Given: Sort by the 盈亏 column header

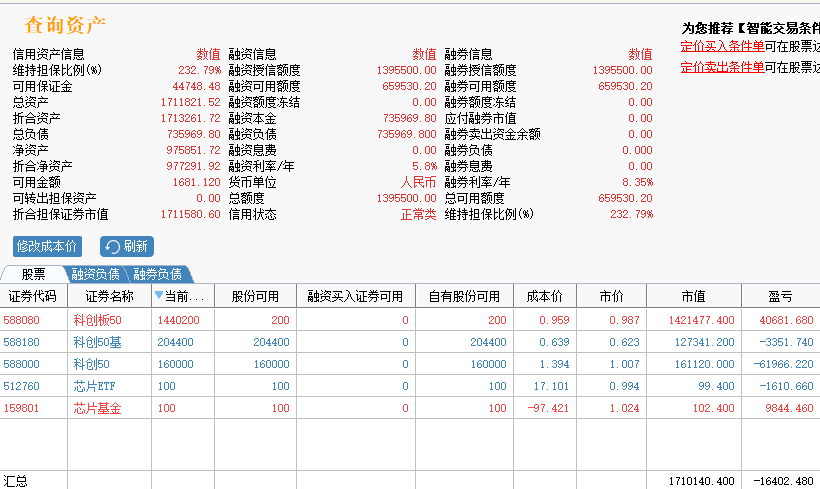Looking at the screenshot, I should point(780,297).
